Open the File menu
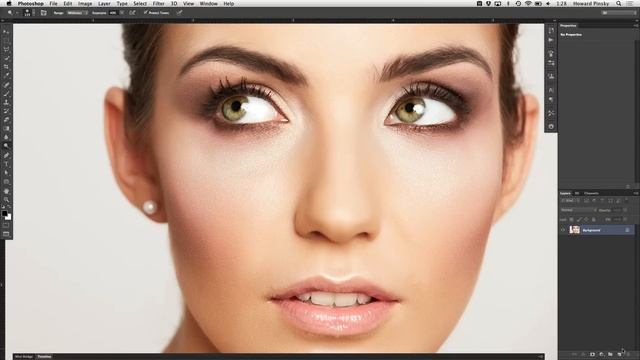 [53, 4]
